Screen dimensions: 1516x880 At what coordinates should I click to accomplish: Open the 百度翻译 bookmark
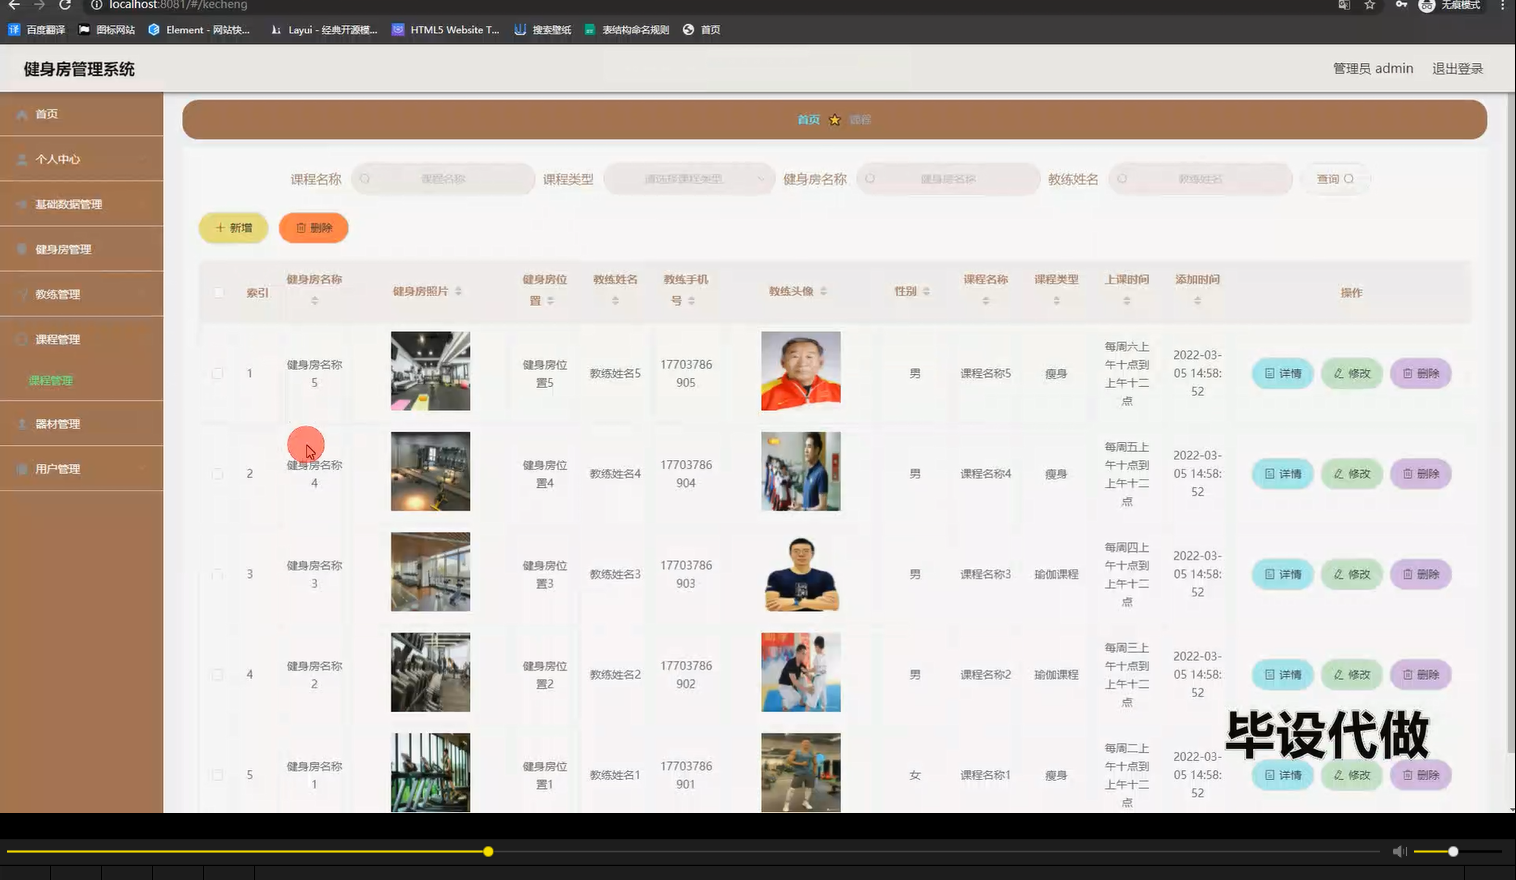coord(37,30)
